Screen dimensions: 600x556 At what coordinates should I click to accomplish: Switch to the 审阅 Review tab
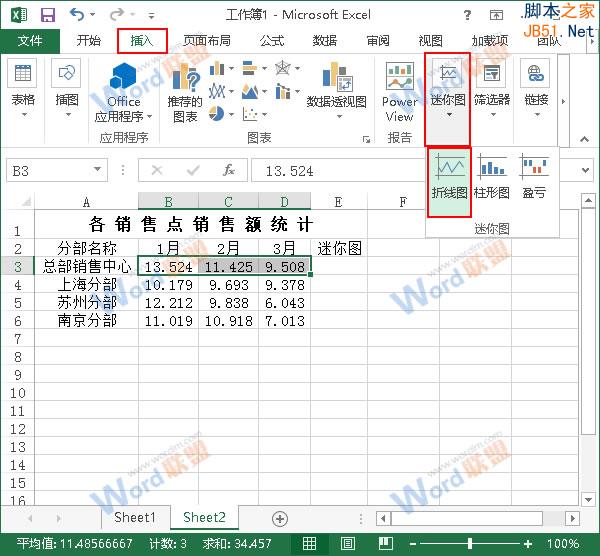coord(378,41)
